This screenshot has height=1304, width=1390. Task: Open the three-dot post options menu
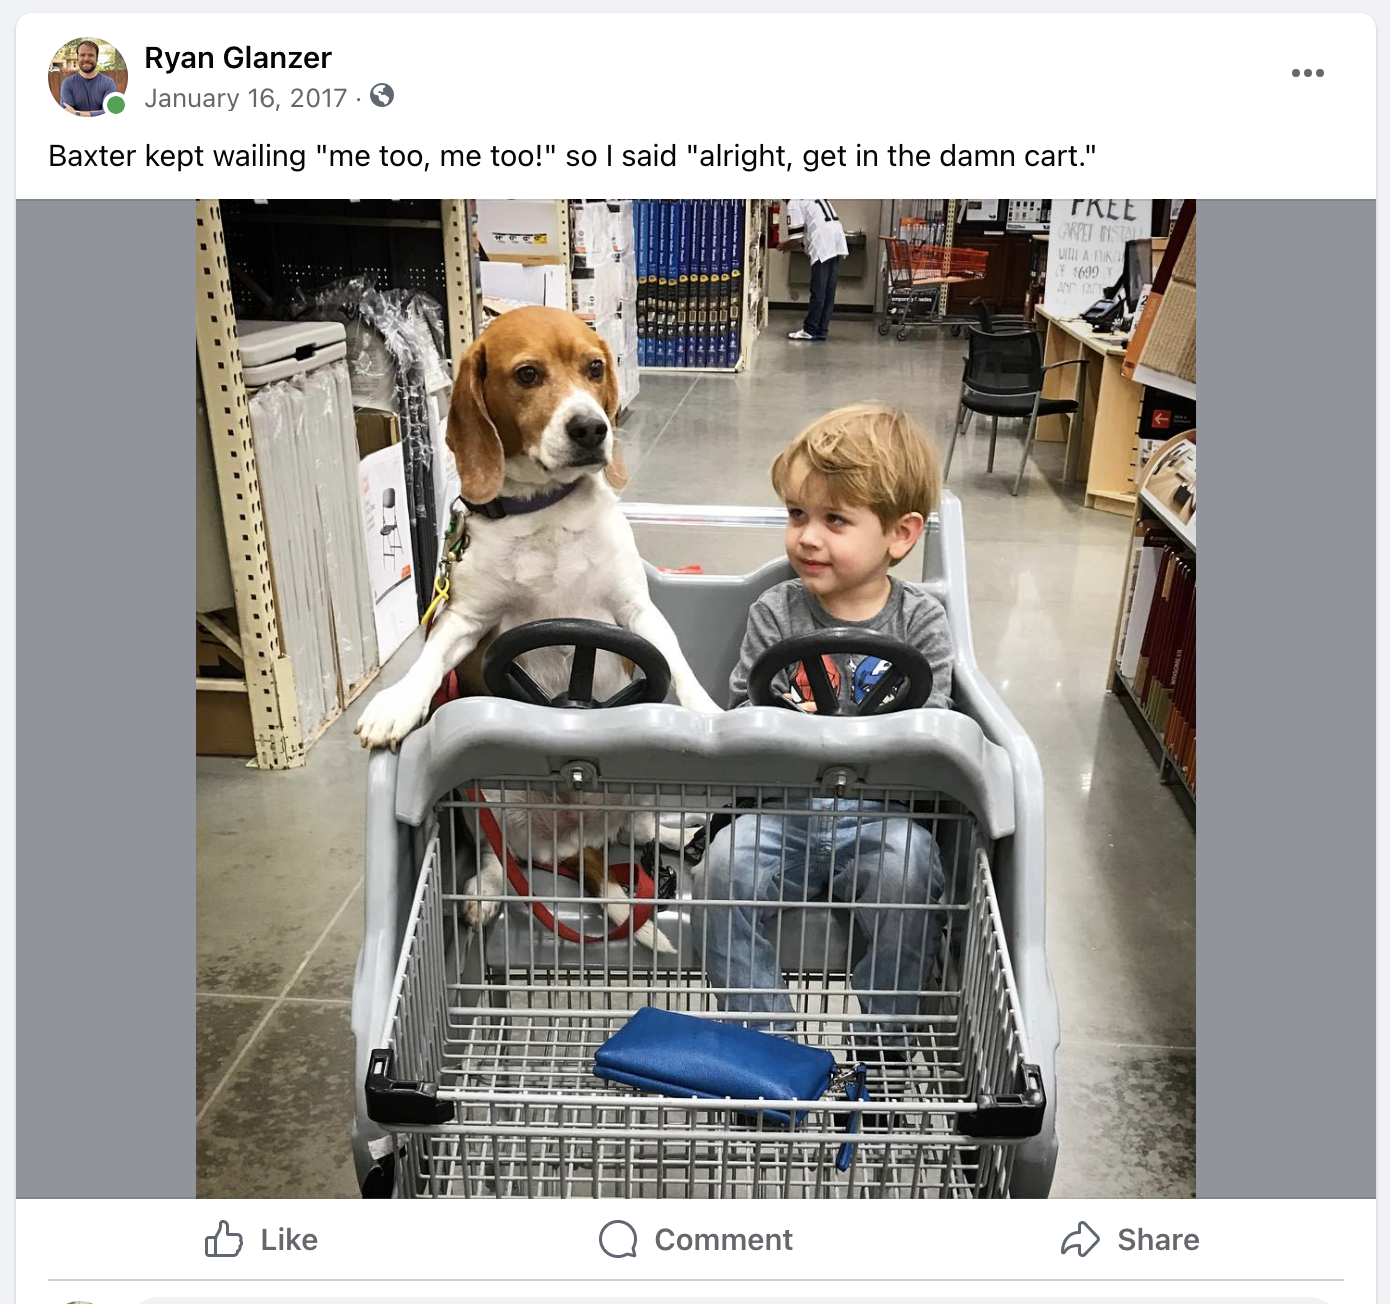point(1307,73)
